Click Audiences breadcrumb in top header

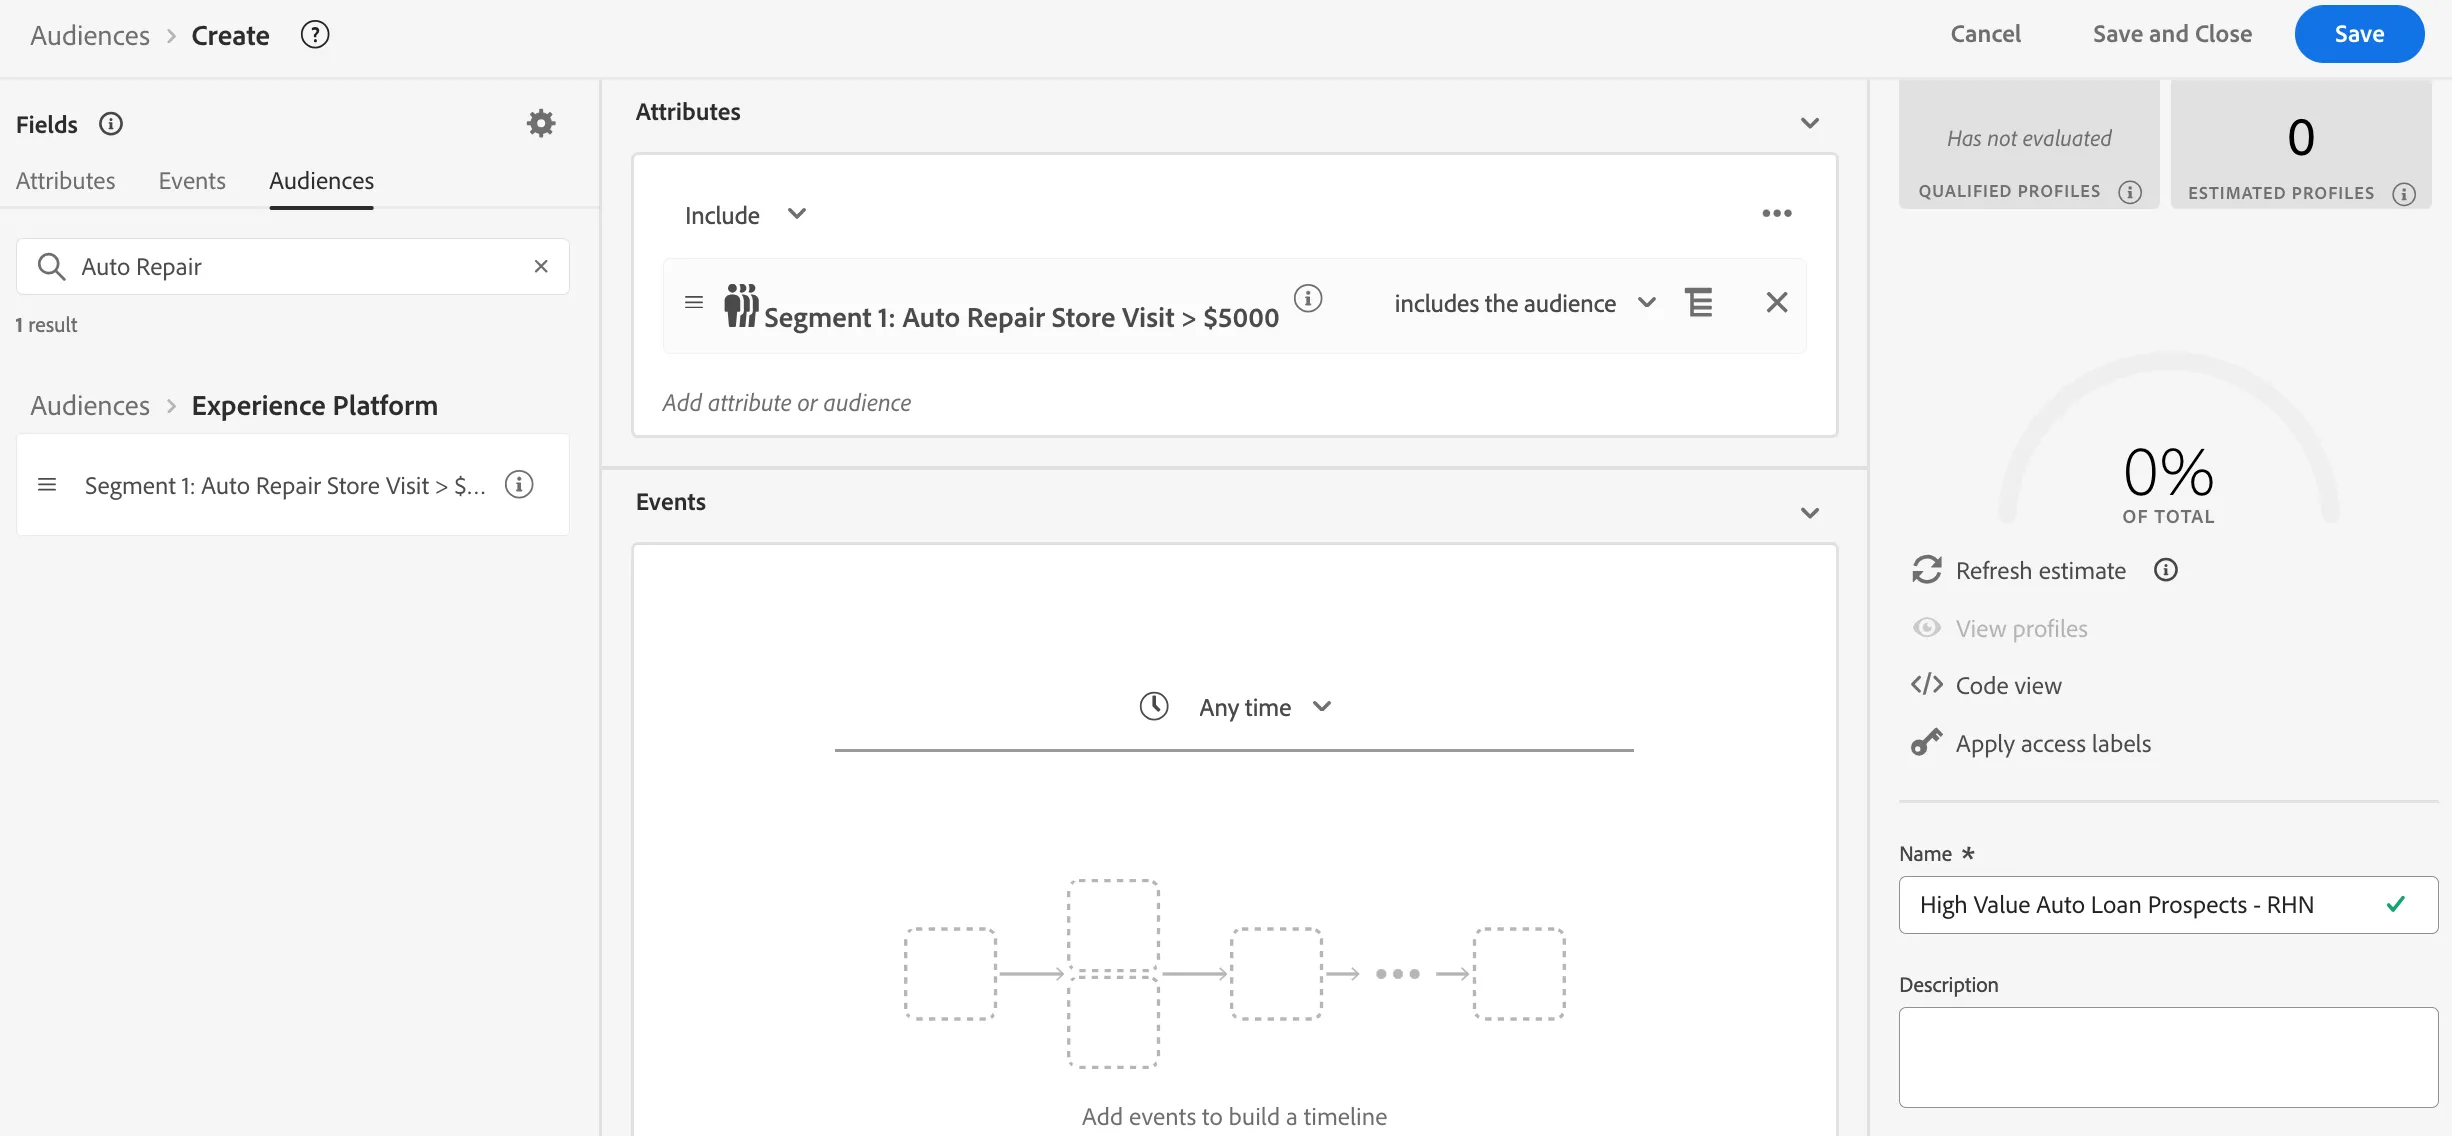click(x=90, y=35)
